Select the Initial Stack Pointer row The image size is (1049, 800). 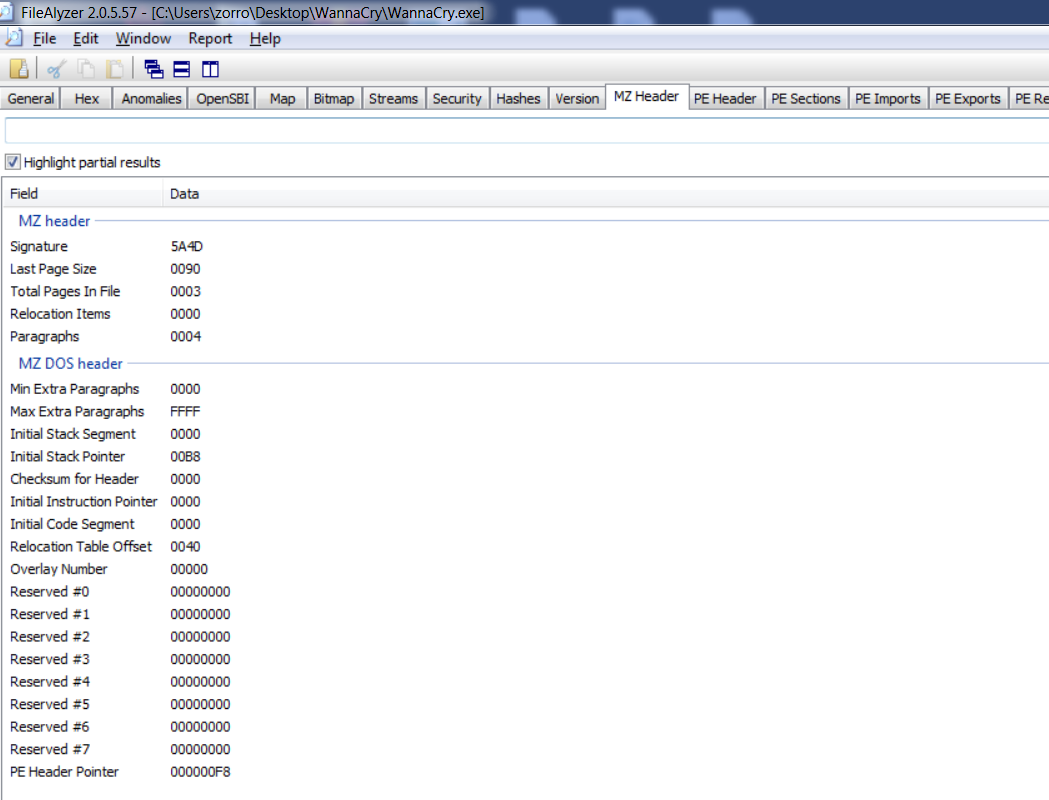(x=526, y=456)
